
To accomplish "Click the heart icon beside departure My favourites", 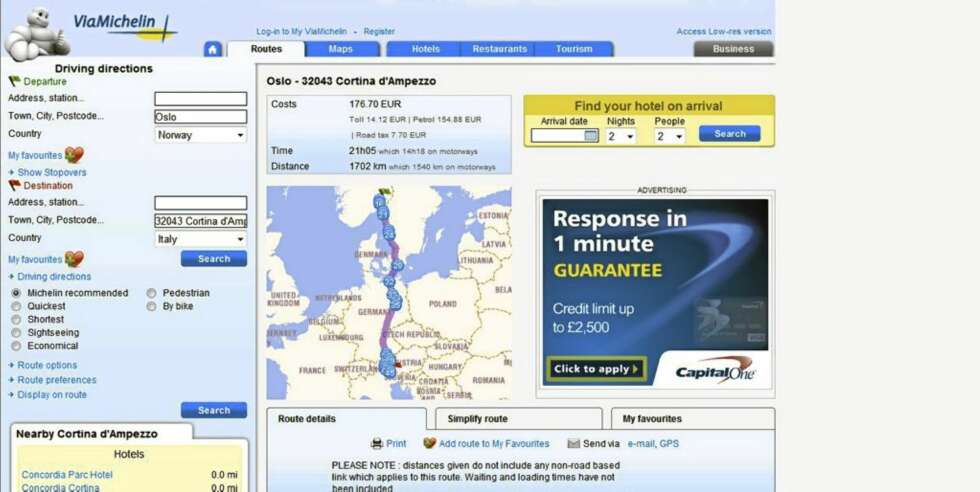I will tap(74, 154).
